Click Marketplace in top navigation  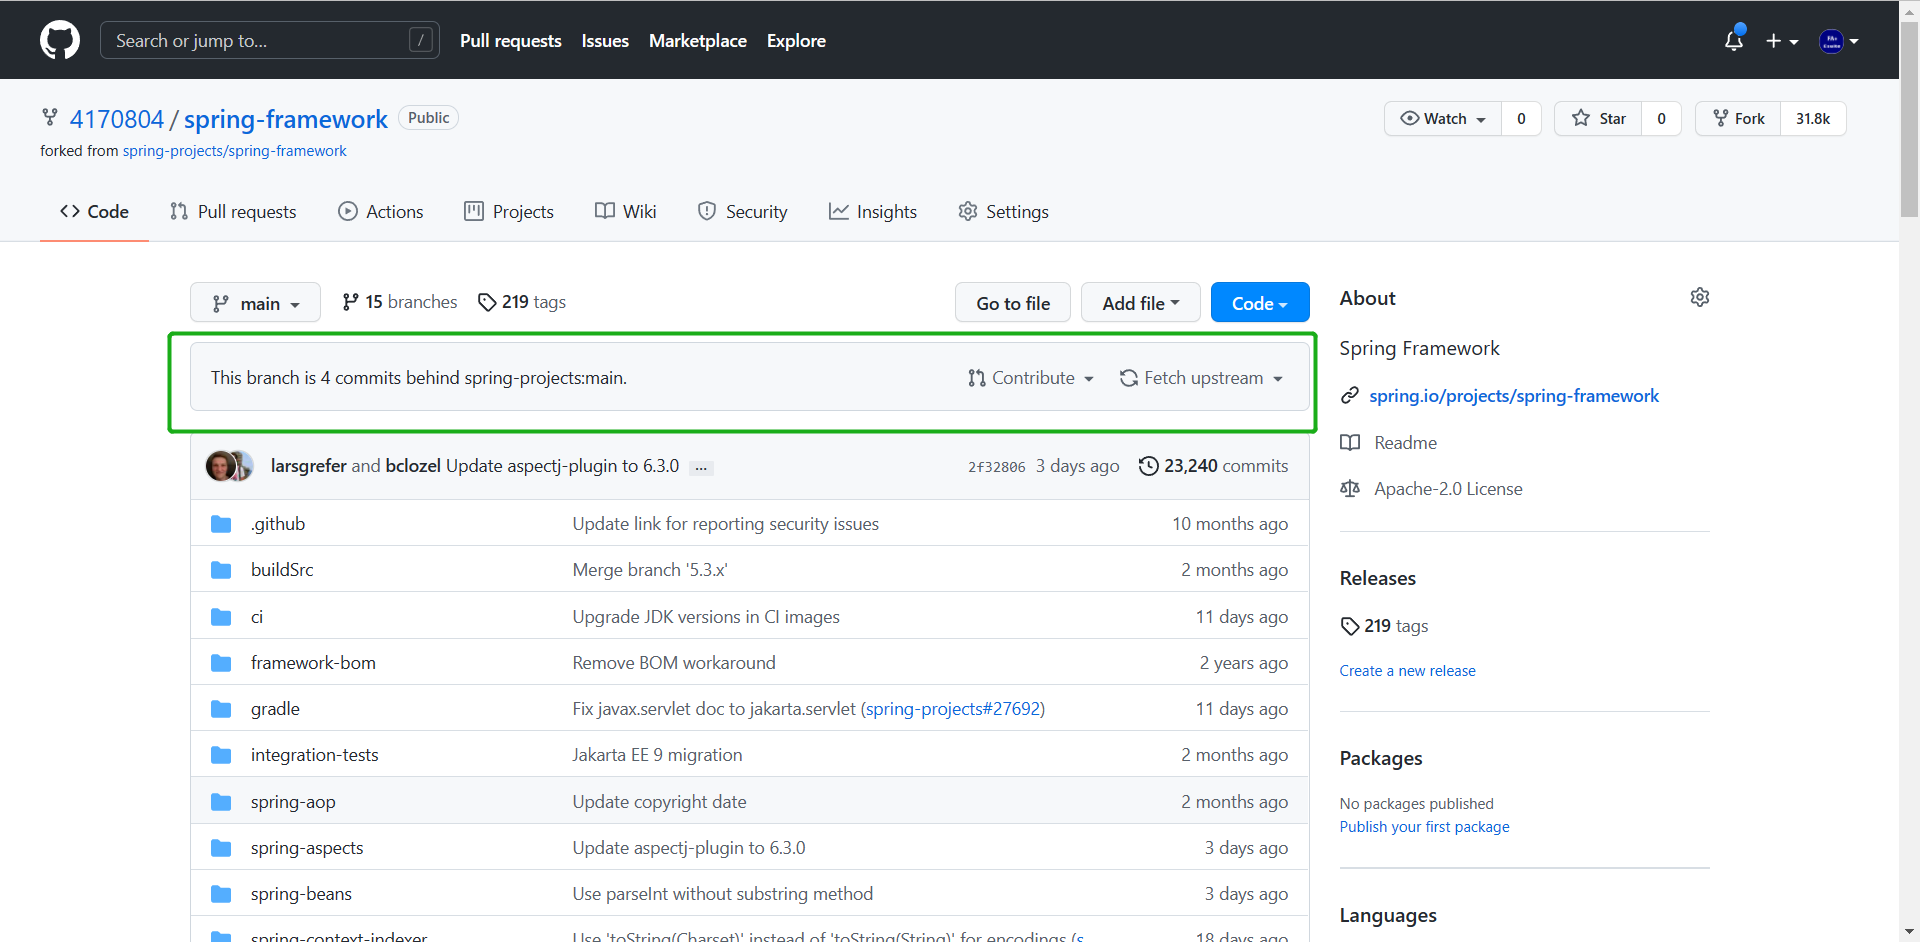[698, 41]
